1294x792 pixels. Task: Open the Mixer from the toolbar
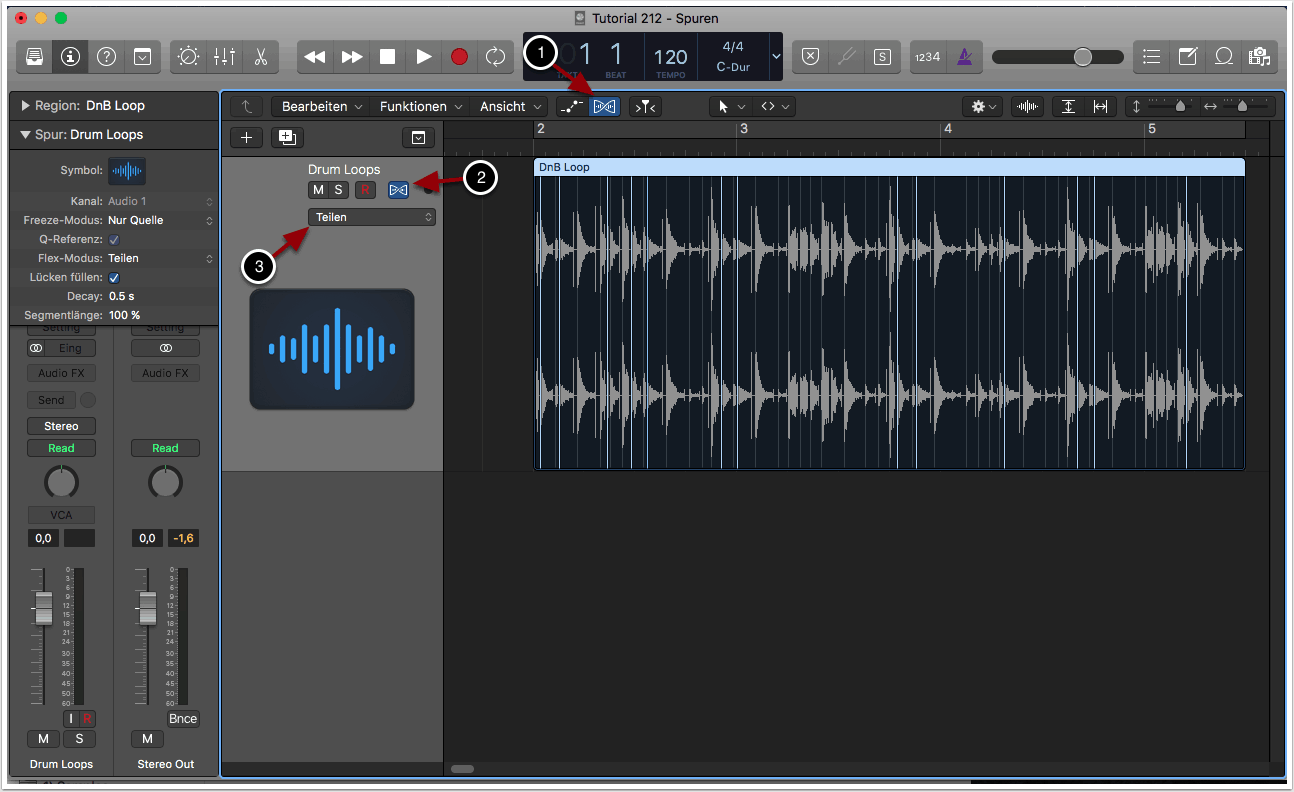[224, 57]
